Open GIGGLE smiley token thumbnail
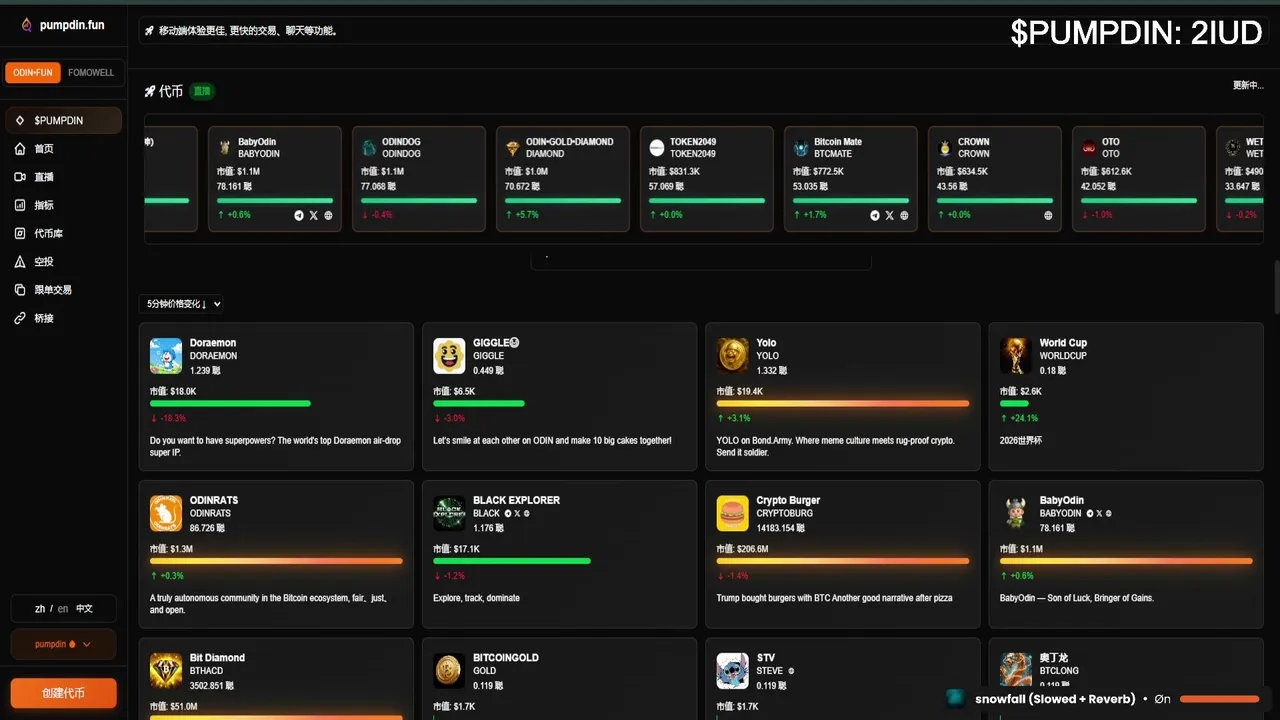The height and width of the screenshot is (720, 1280). click(449, 356)
